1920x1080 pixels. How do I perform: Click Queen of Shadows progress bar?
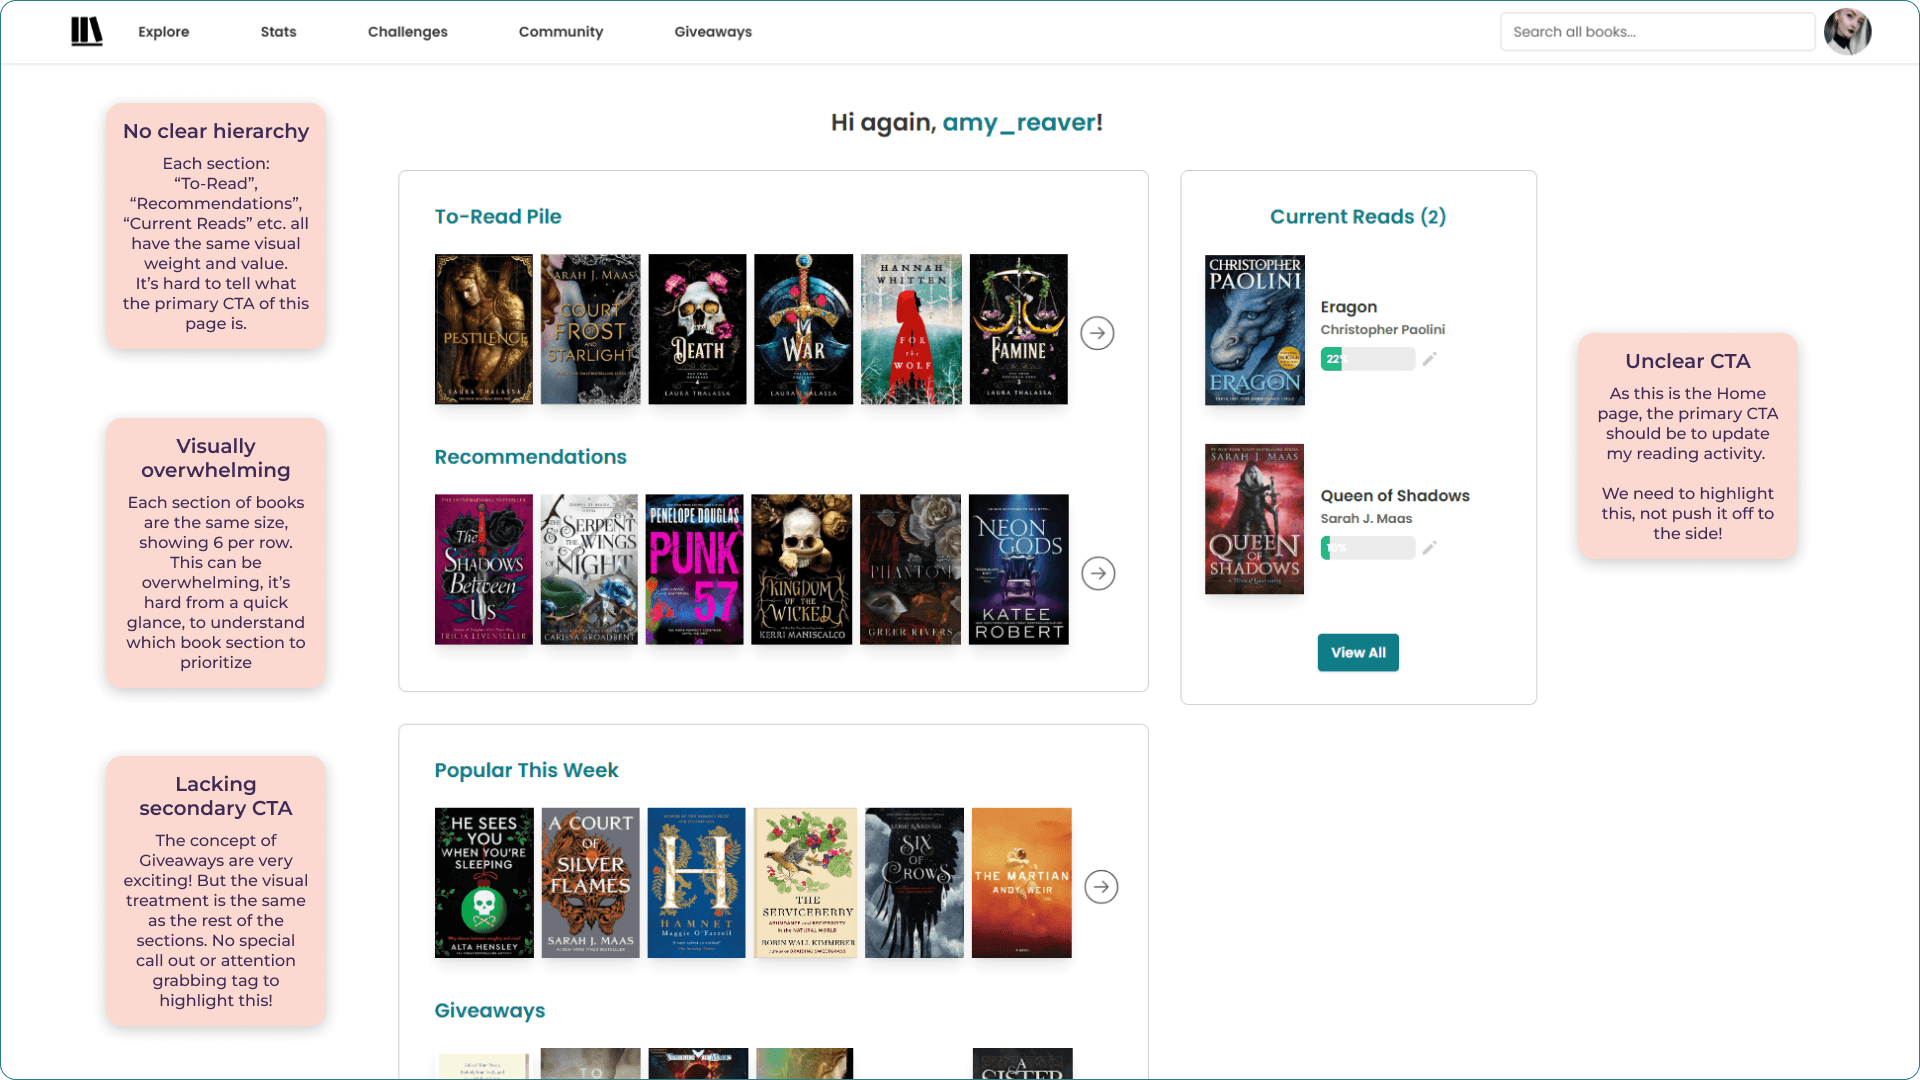[x=1367, y=548]
